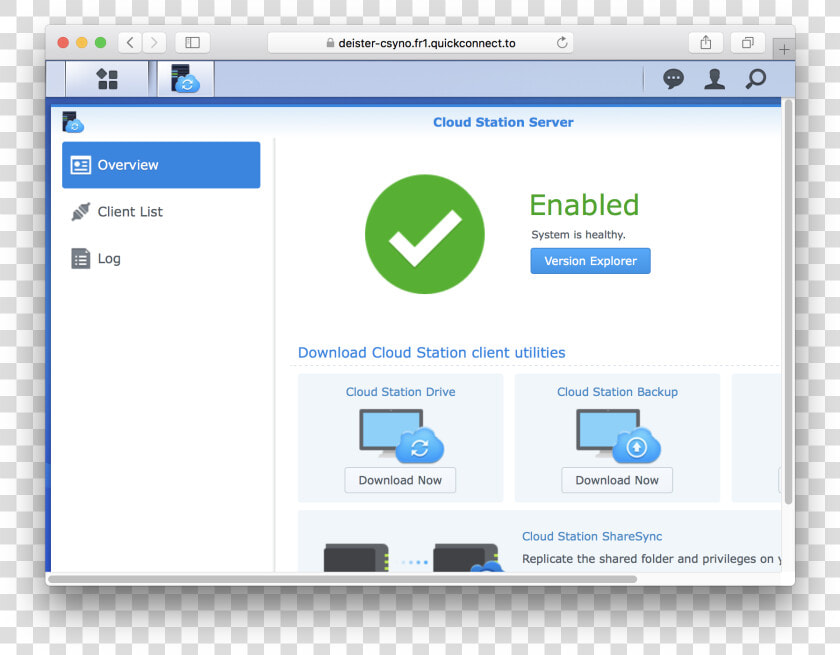840x655 pixels.
Task: Click the Cloud Station ShareSync link
Action: 592,536
